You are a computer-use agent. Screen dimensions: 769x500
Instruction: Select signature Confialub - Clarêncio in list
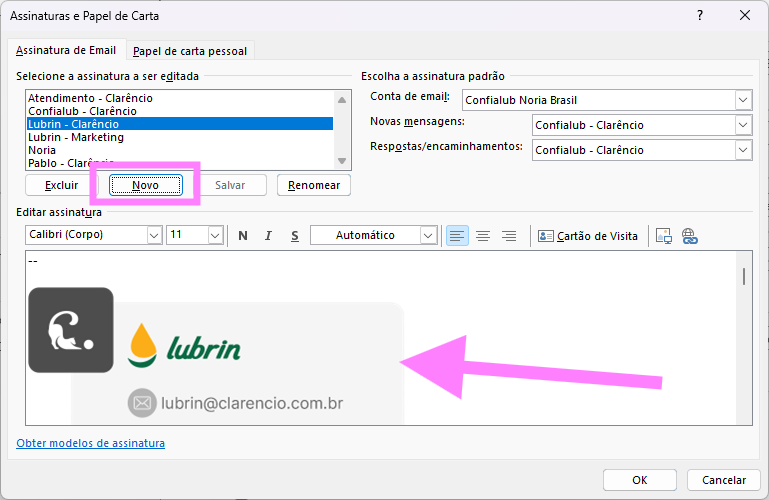(180, 111)
